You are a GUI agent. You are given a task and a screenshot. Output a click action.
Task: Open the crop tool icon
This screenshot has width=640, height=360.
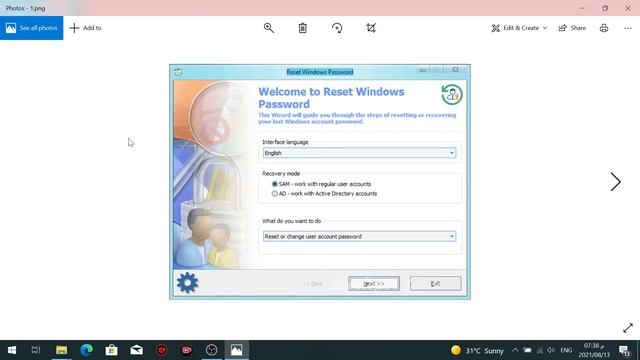tap(371, 28)
